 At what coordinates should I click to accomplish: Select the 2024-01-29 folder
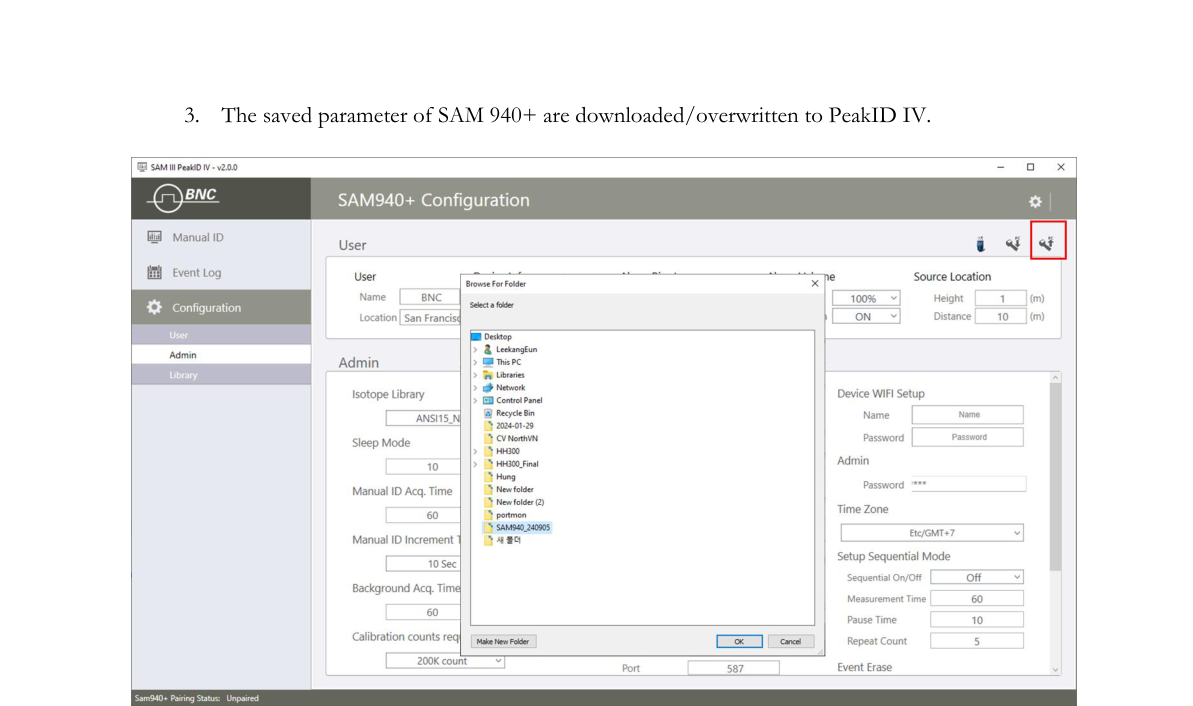509,426
